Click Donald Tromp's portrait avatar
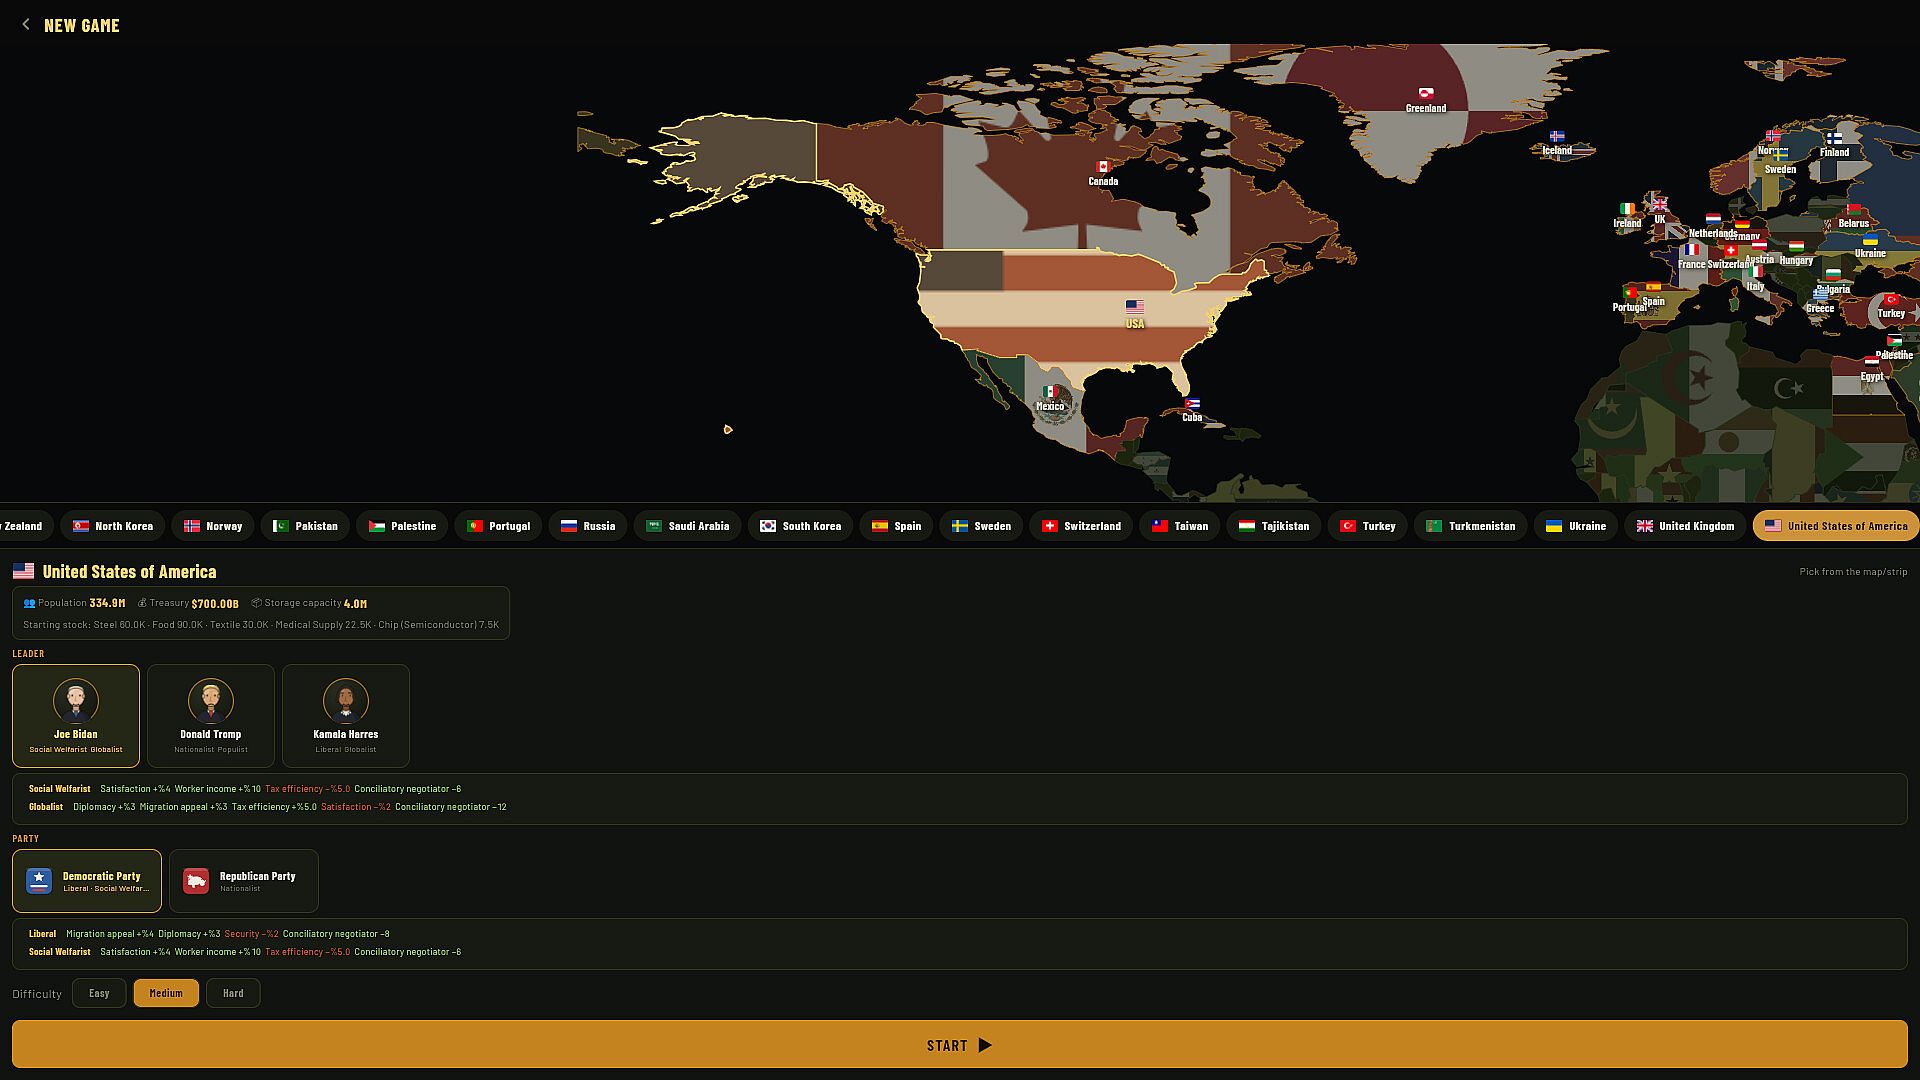1920x1080 pixels. pos(211,701)
